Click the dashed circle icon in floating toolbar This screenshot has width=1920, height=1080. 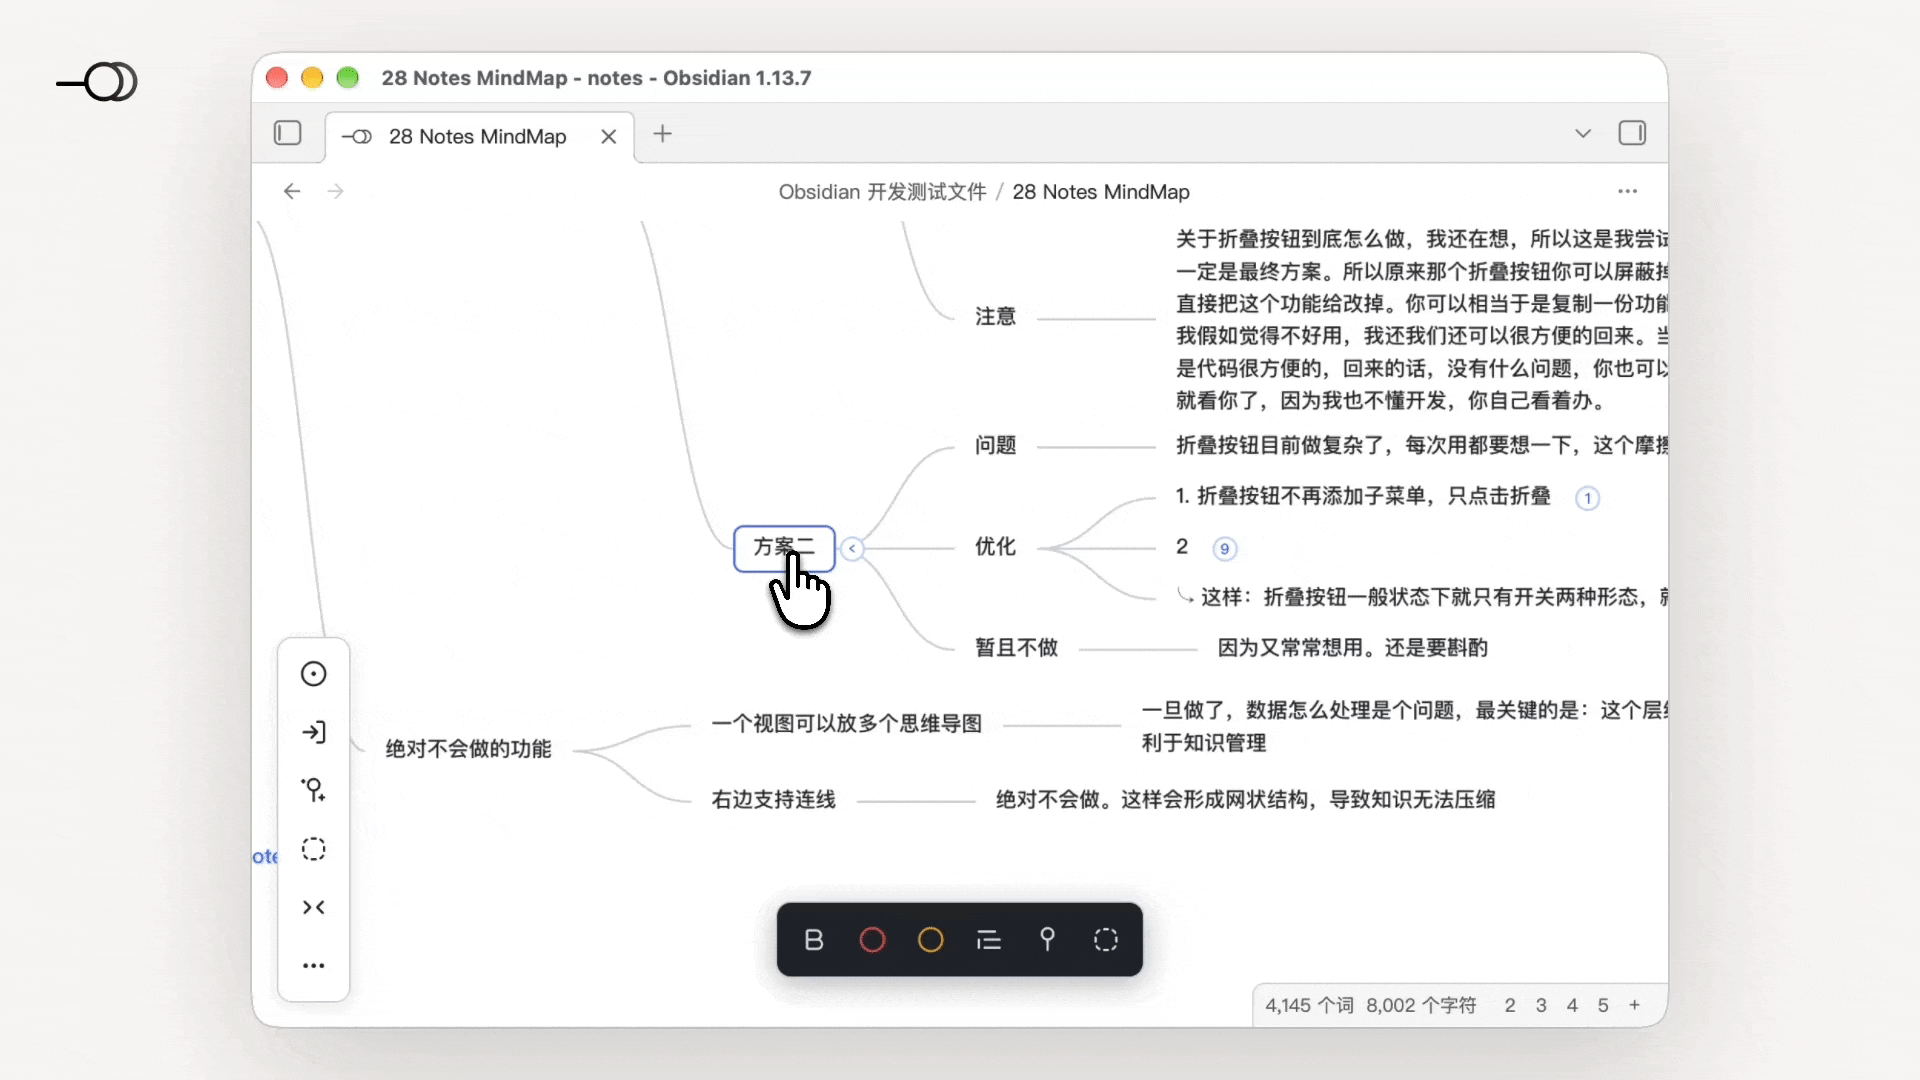tap(1106, 940)
